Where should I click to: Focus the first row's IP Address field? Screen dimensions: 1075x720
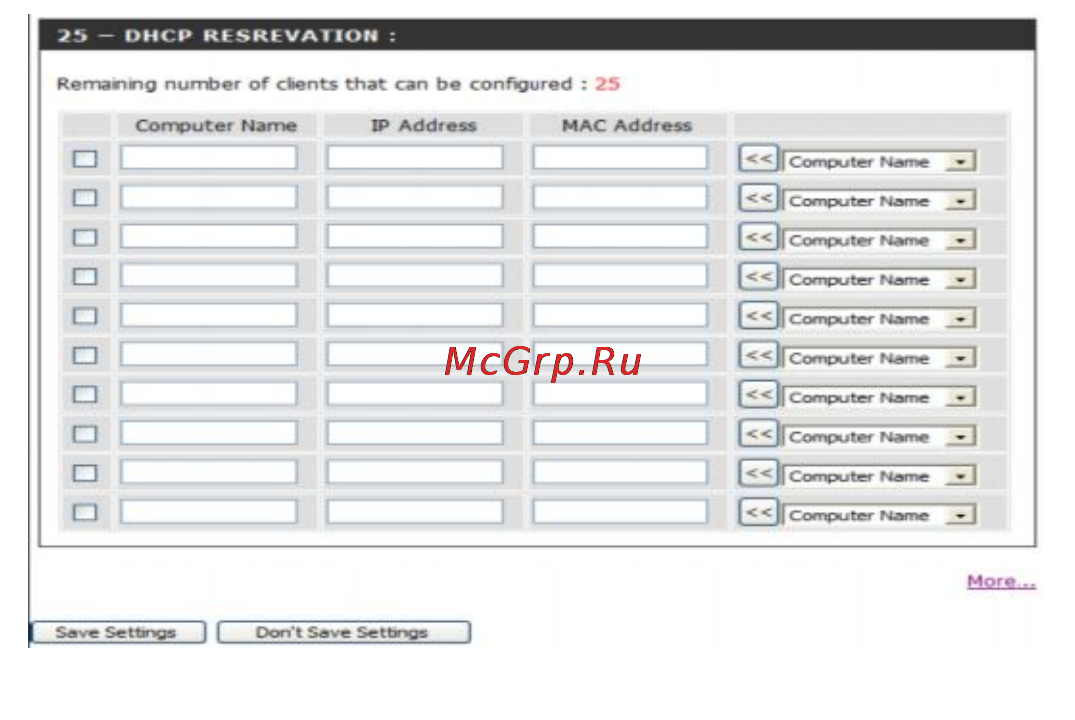pyautogui.click(x=415, y=157)
